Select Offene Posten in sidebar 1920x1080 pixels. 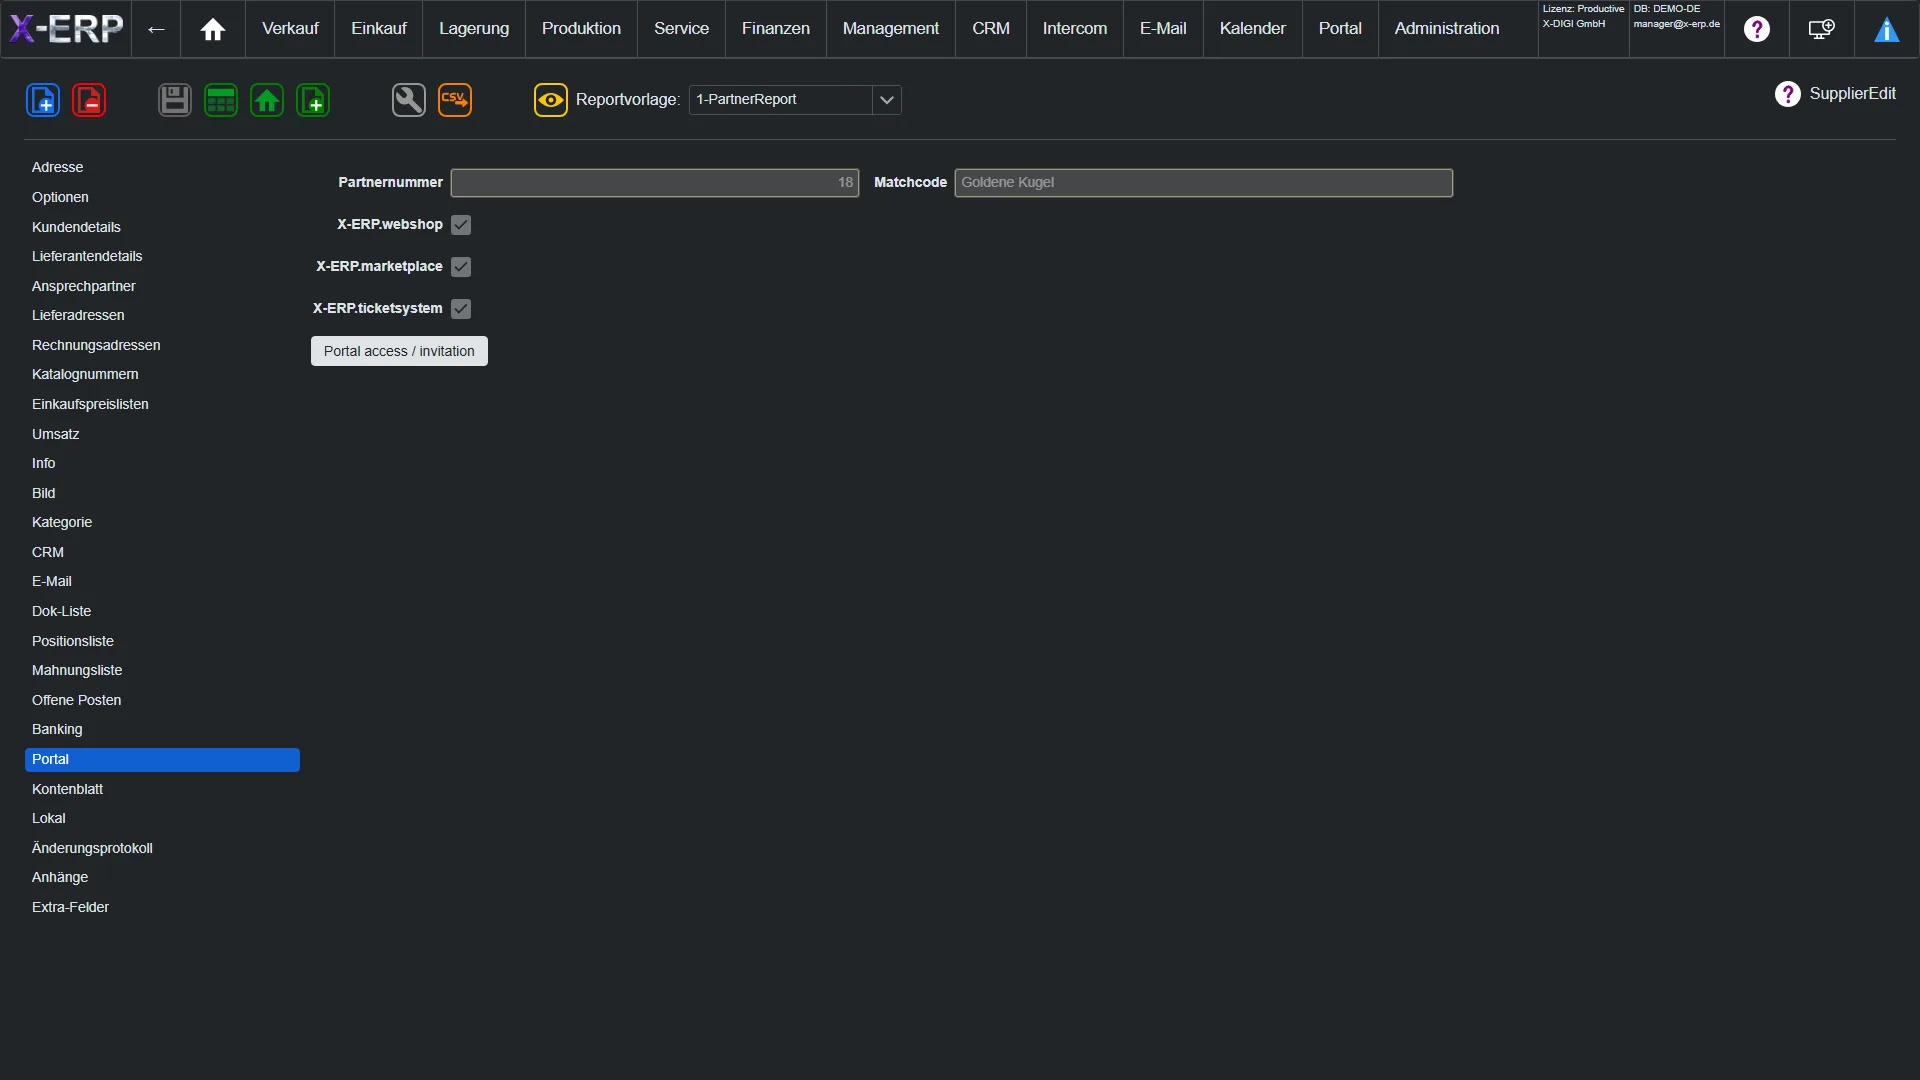point(162,701)
